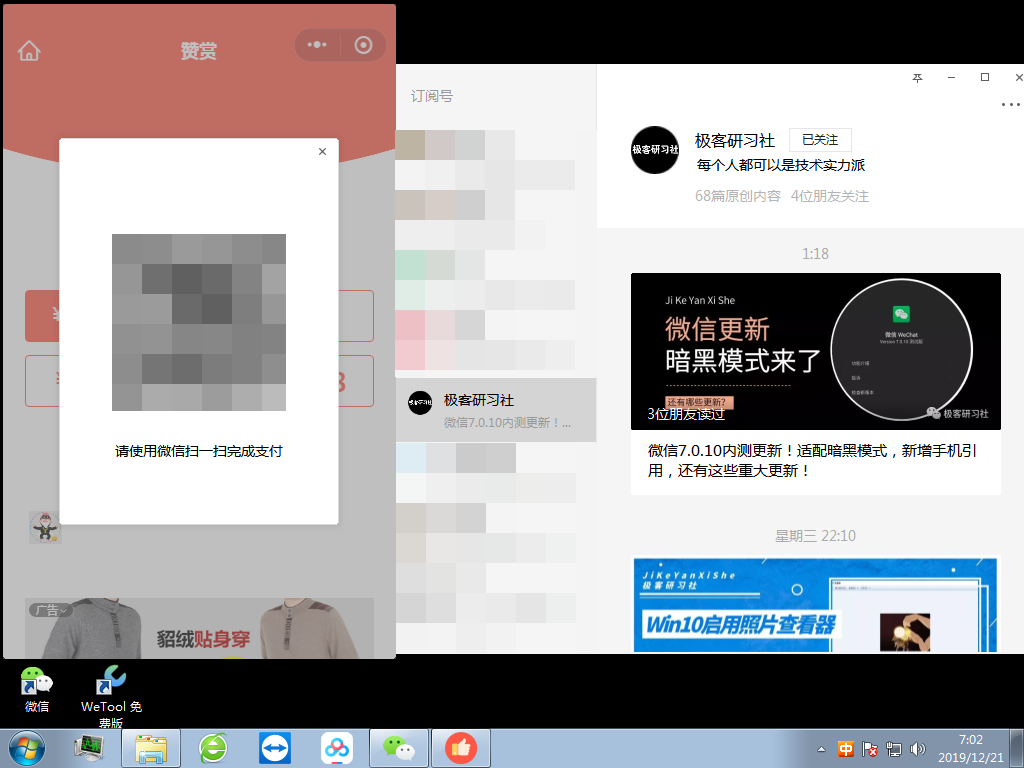Switch to the WeChat taskbar button
This screenshot has height=768, width=1024.
click(399, 748)
